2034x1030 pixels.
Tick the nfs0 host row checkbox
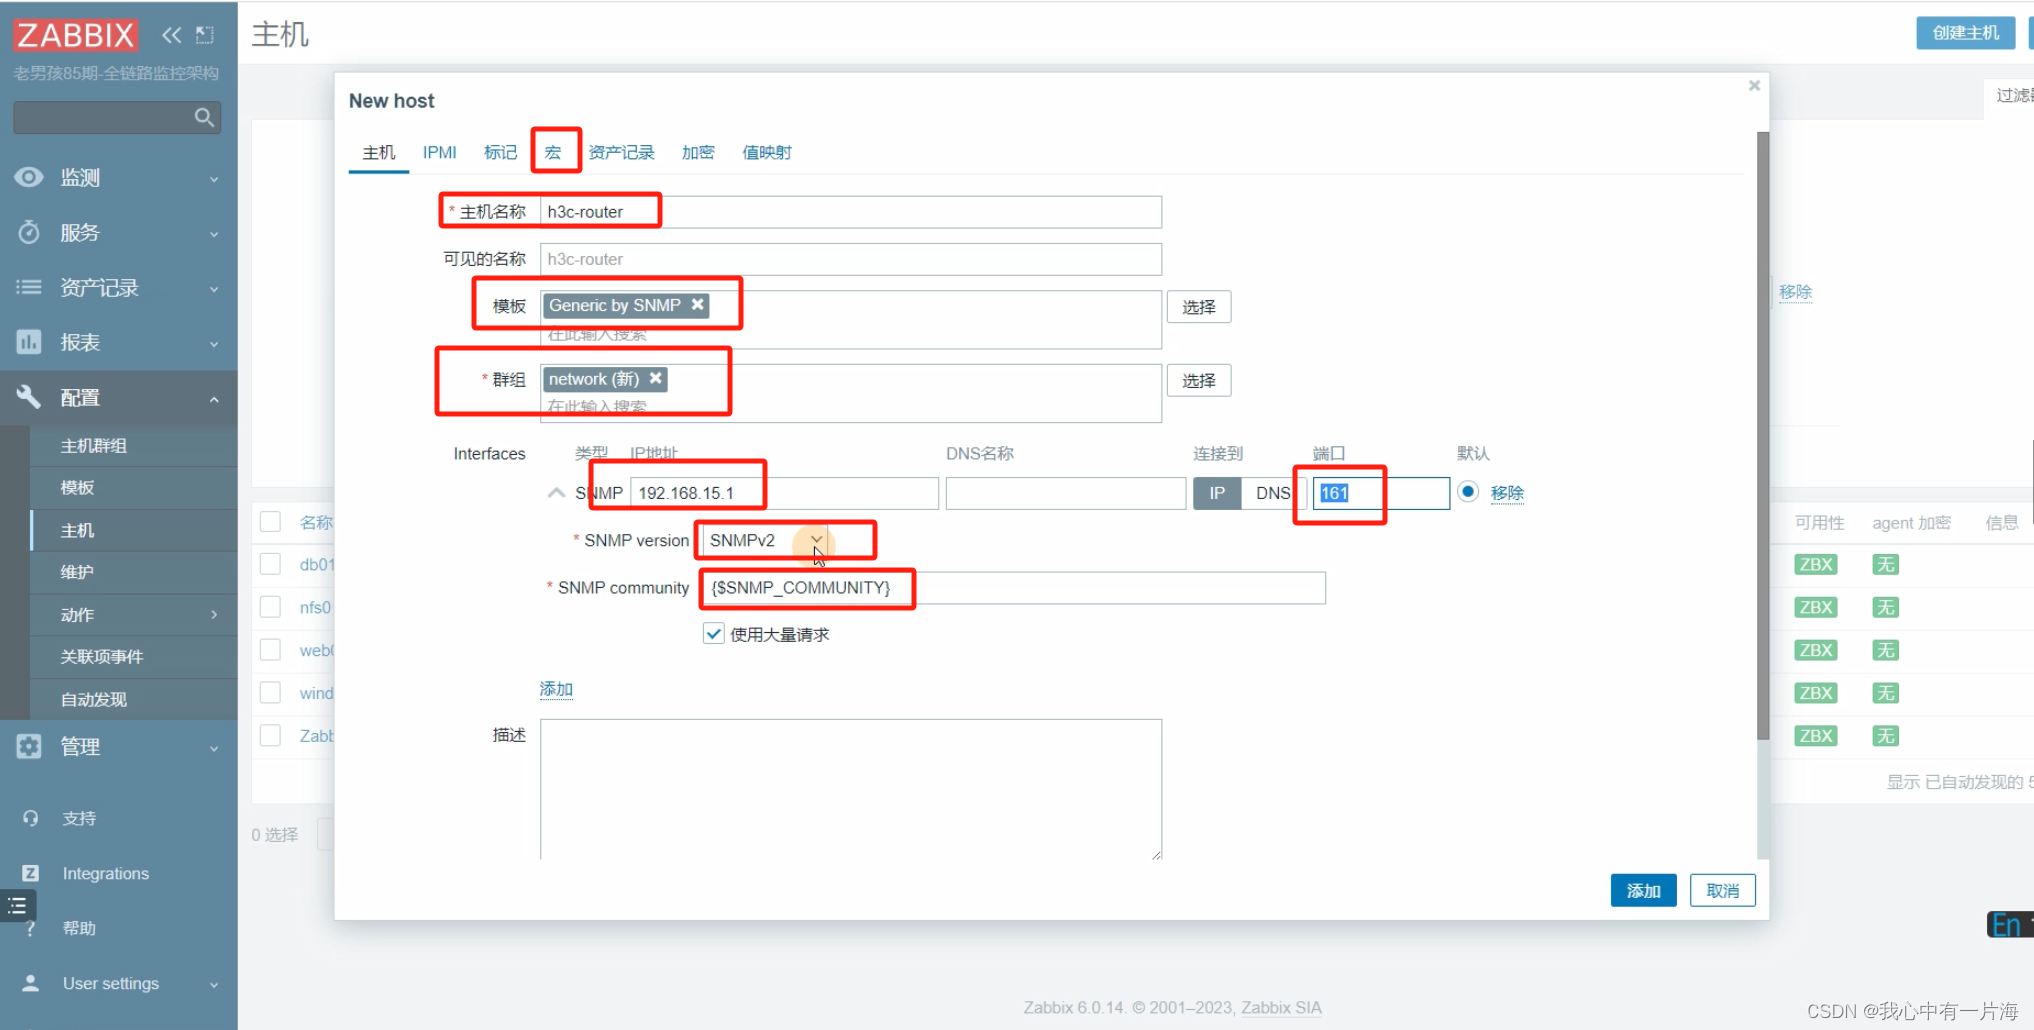pyautogui.click(x=270, y=607)
